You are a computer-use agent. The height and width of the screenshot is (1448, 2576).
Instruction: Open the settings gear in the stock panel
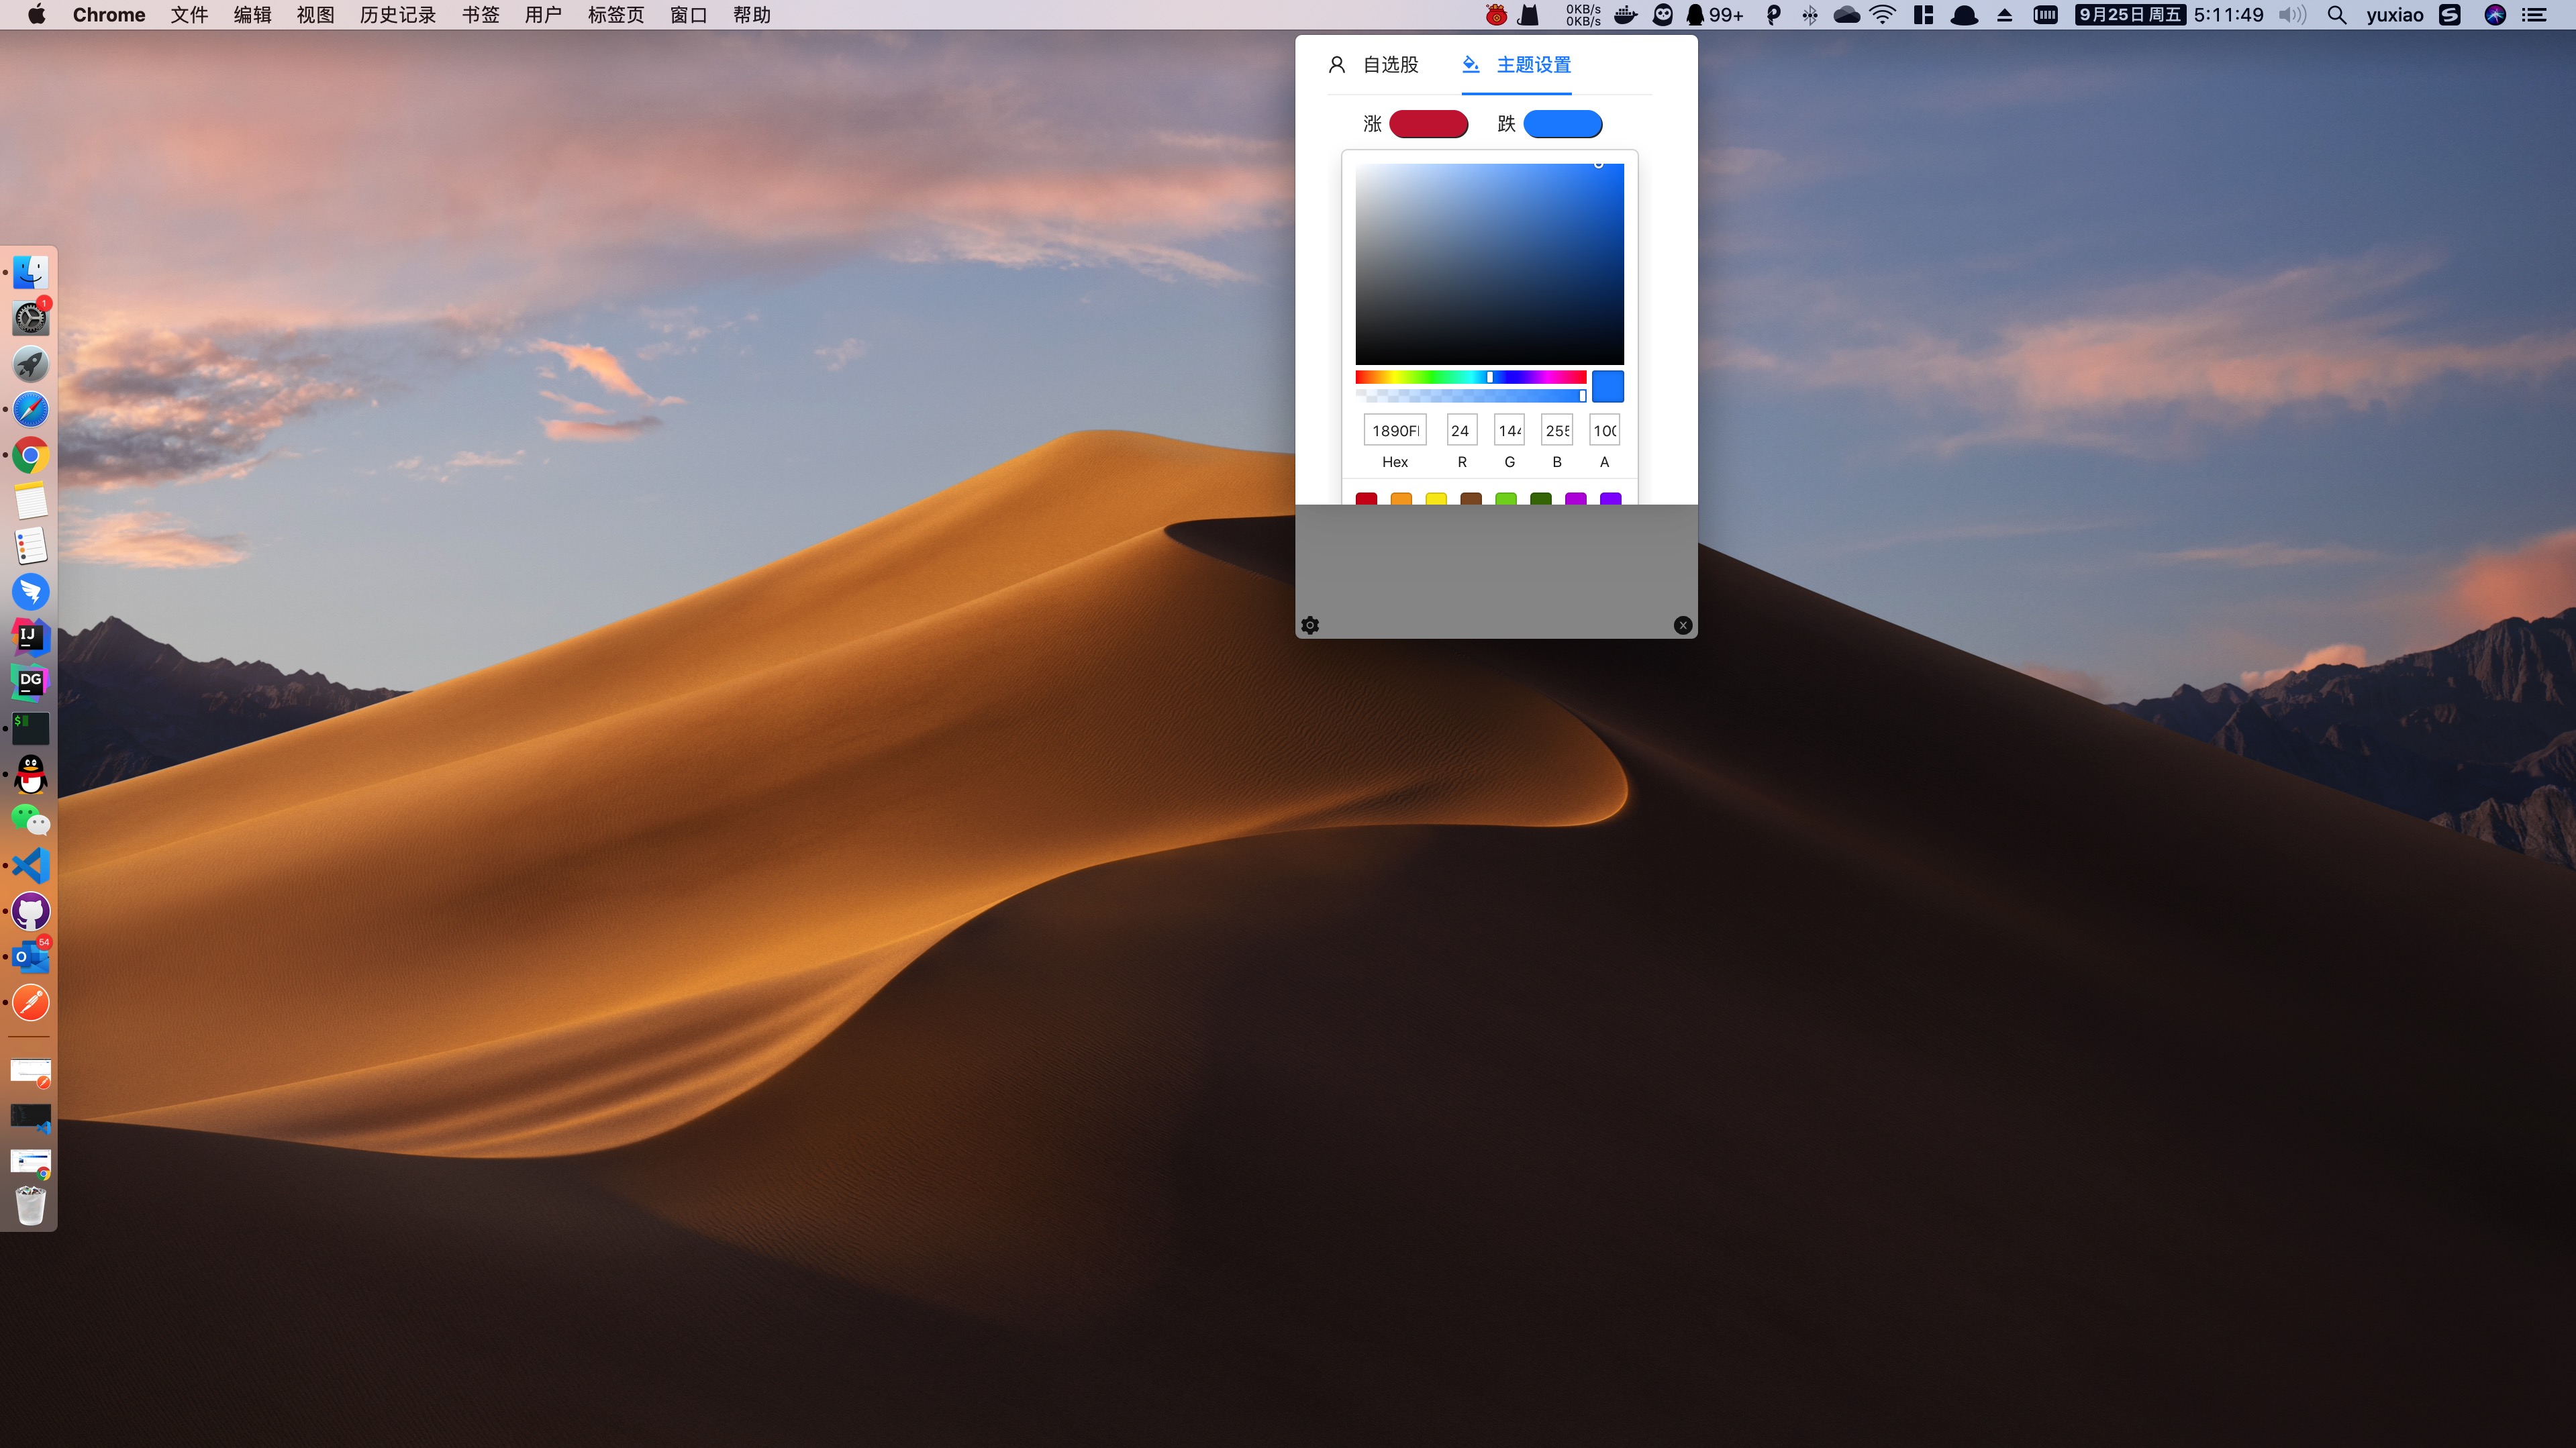pos(1310,625)
